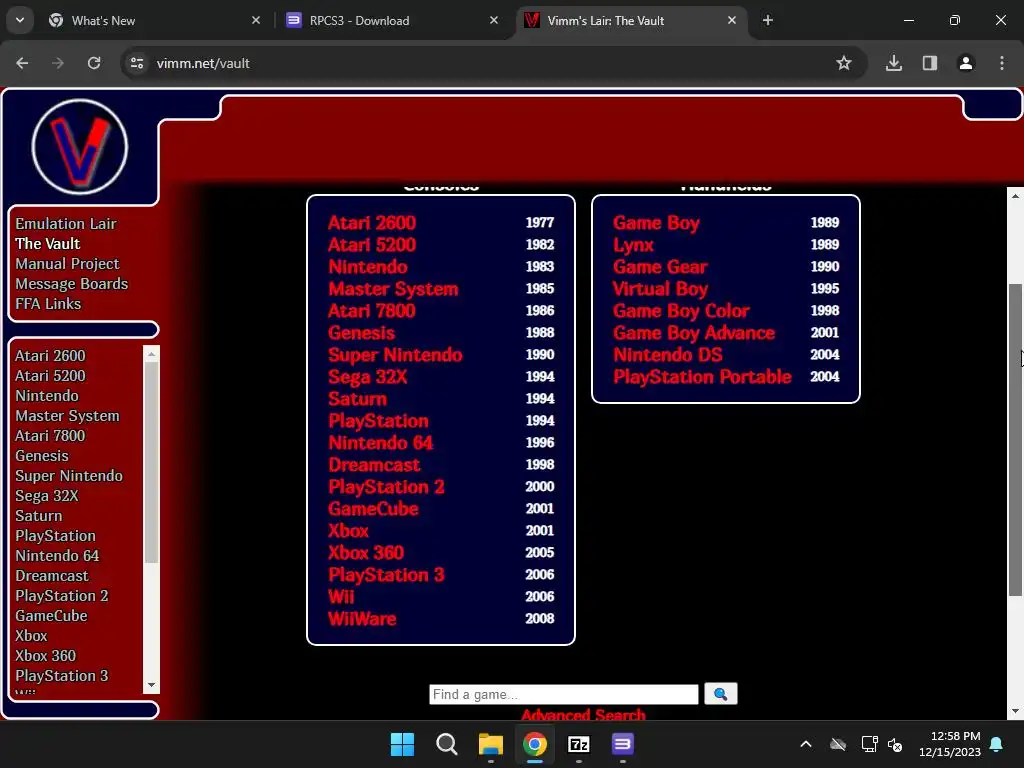View site information icon in address bar
The image size is (1024, 768).
pyautogui.click(x=137, y=63)
